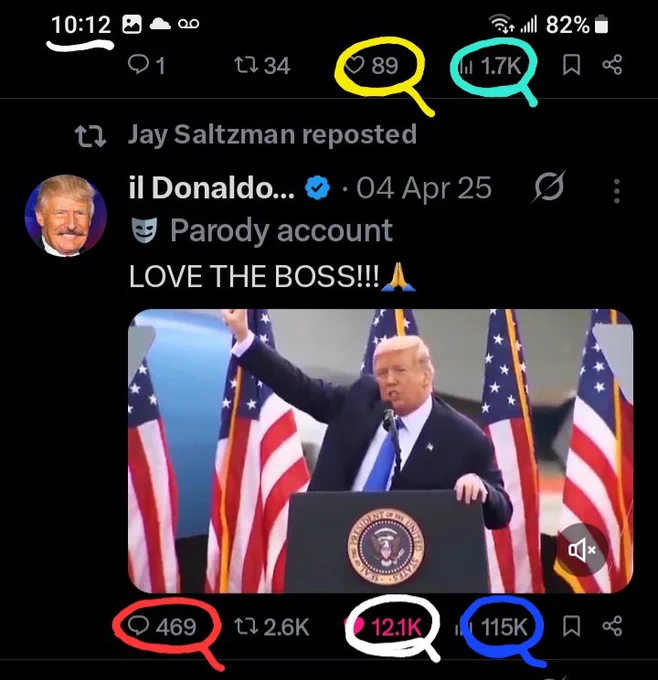Viewport: 658px width, 680px height.
Task: View the 115K views analytics
Action: pyautogui.click(x=491, y=627)
